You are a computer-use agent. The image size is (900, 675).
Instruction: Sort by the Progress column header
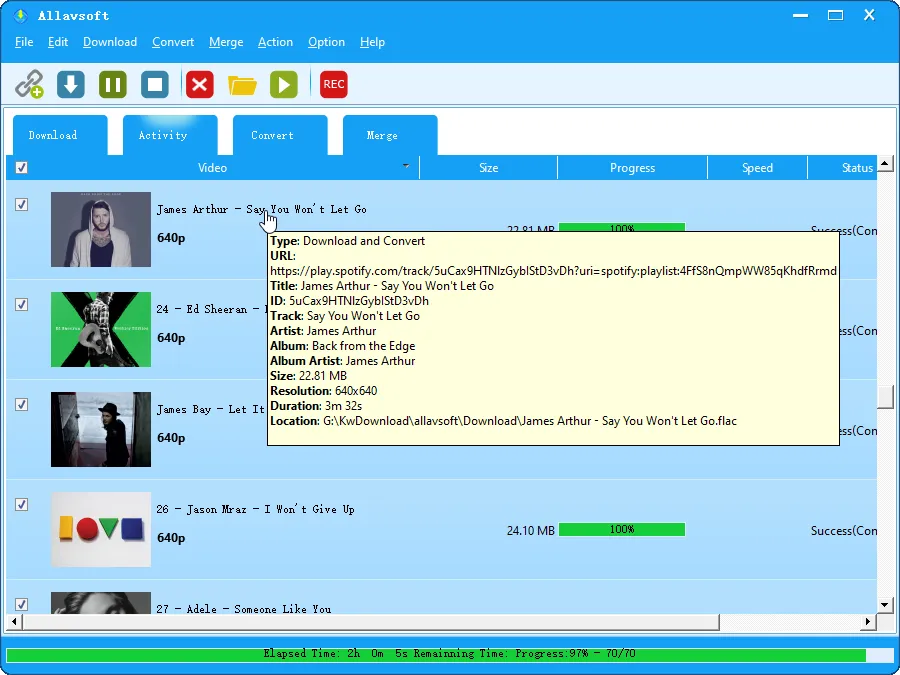(633, 168)
